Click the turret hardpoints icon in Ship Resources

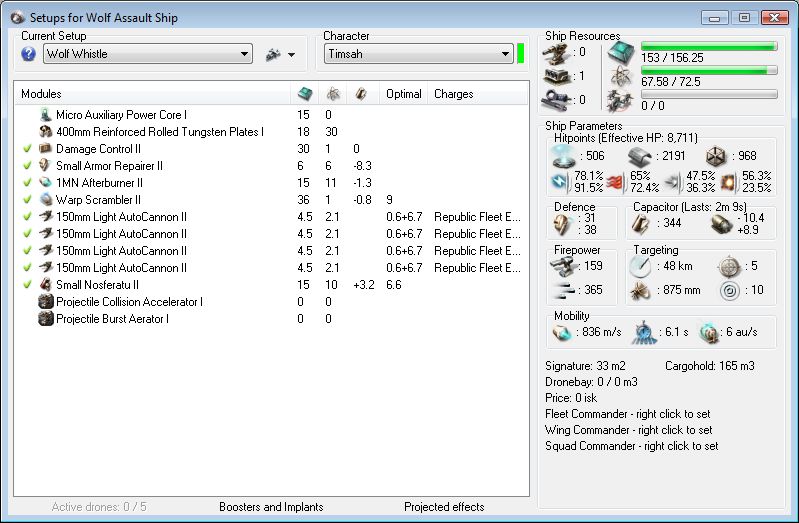pos(556,53)
